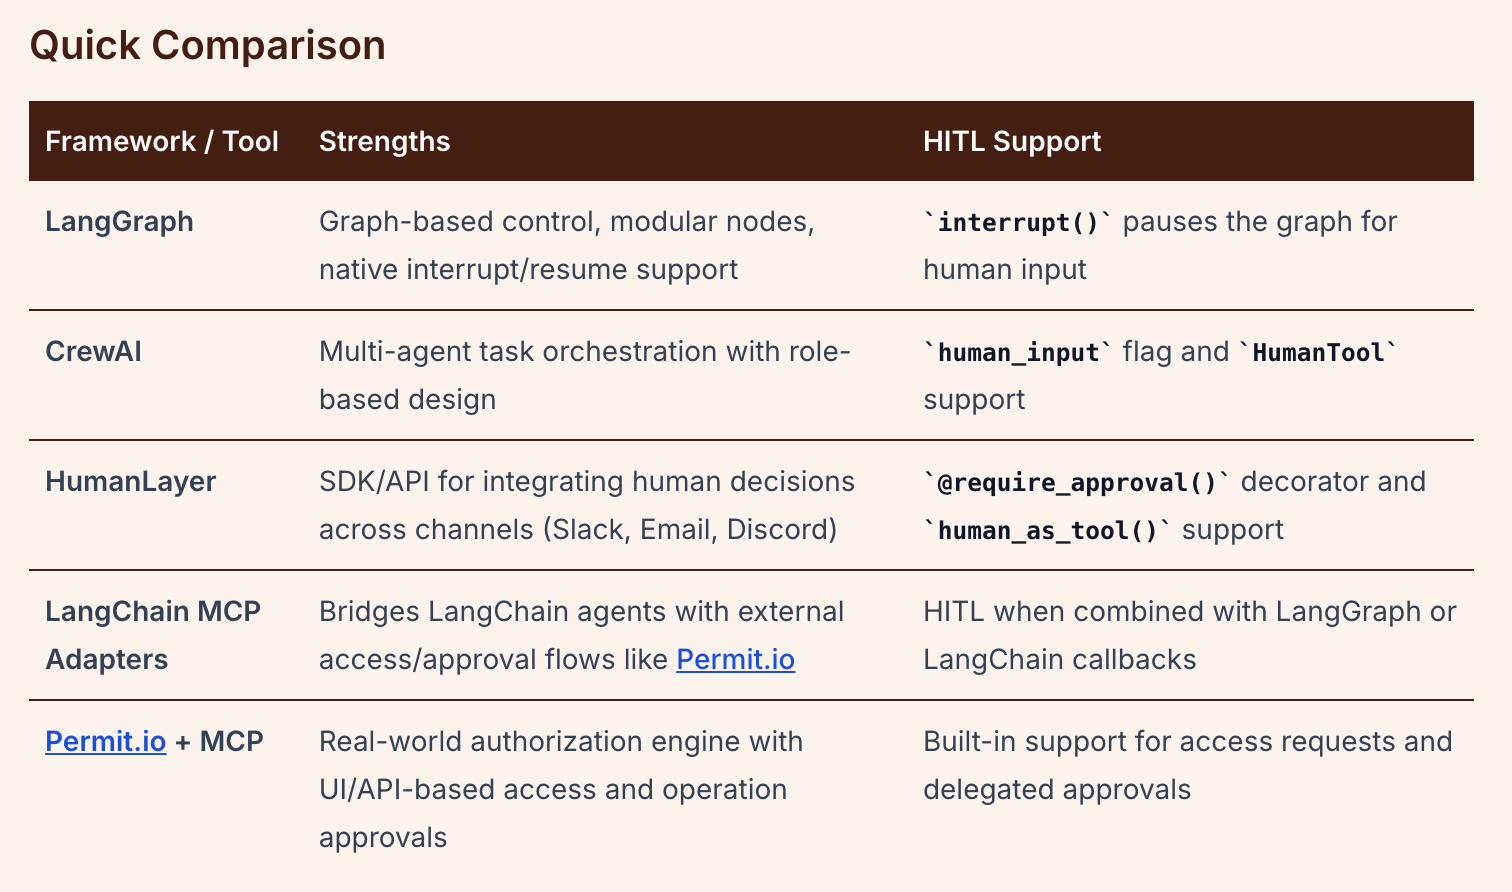This screenshot has height=892, width=1512.
Task: Click the "HITL Support" column header
Action: (1012, 141)
